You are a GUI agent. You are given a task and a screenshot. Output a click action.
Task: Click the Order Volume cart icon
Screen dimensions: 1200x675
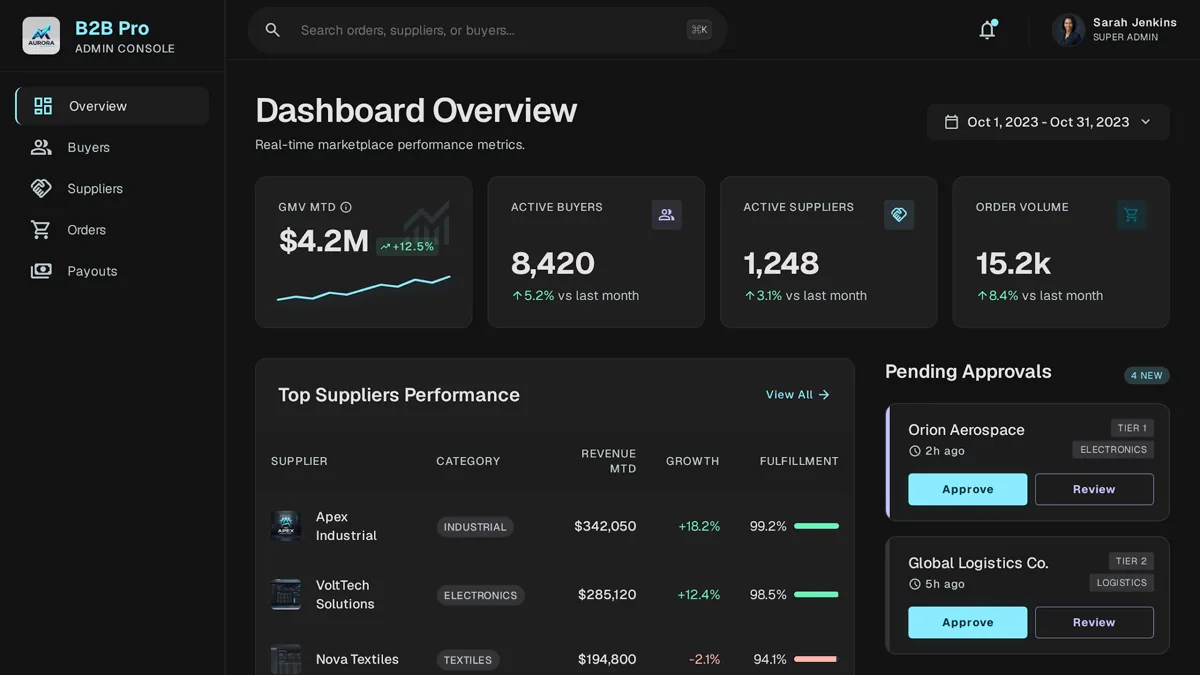[x=1131, y=215]
